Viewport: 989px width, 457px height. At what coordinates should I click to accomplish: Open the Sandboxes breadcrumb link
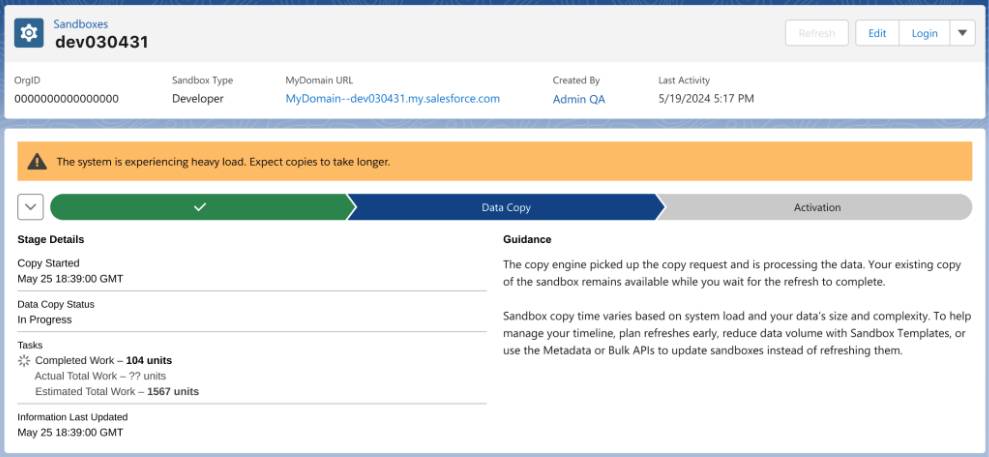click(80, 24)
